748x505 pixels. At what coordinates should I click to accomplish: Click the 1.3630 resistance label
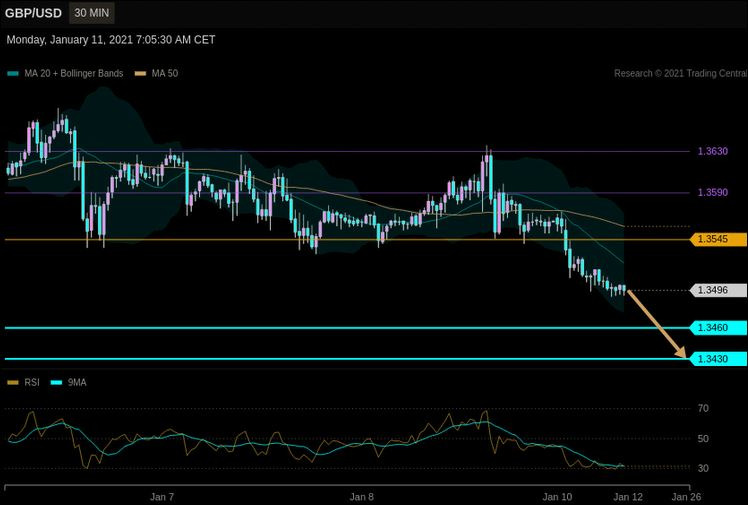713,151
